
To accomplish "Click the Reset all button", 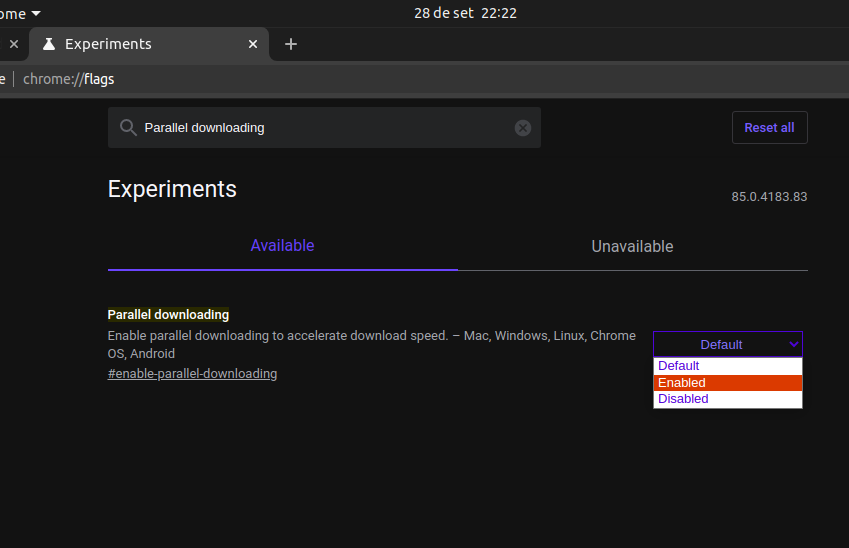I will coord(769,128).
